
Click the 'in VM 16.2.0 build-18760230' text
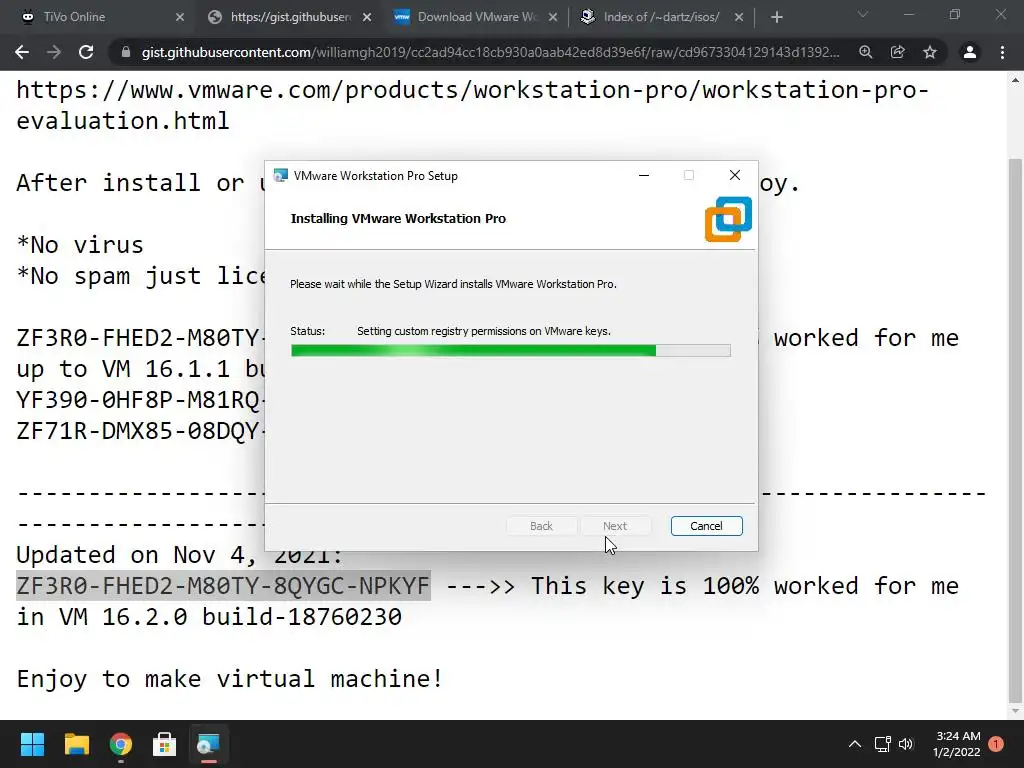coord(209,616)
